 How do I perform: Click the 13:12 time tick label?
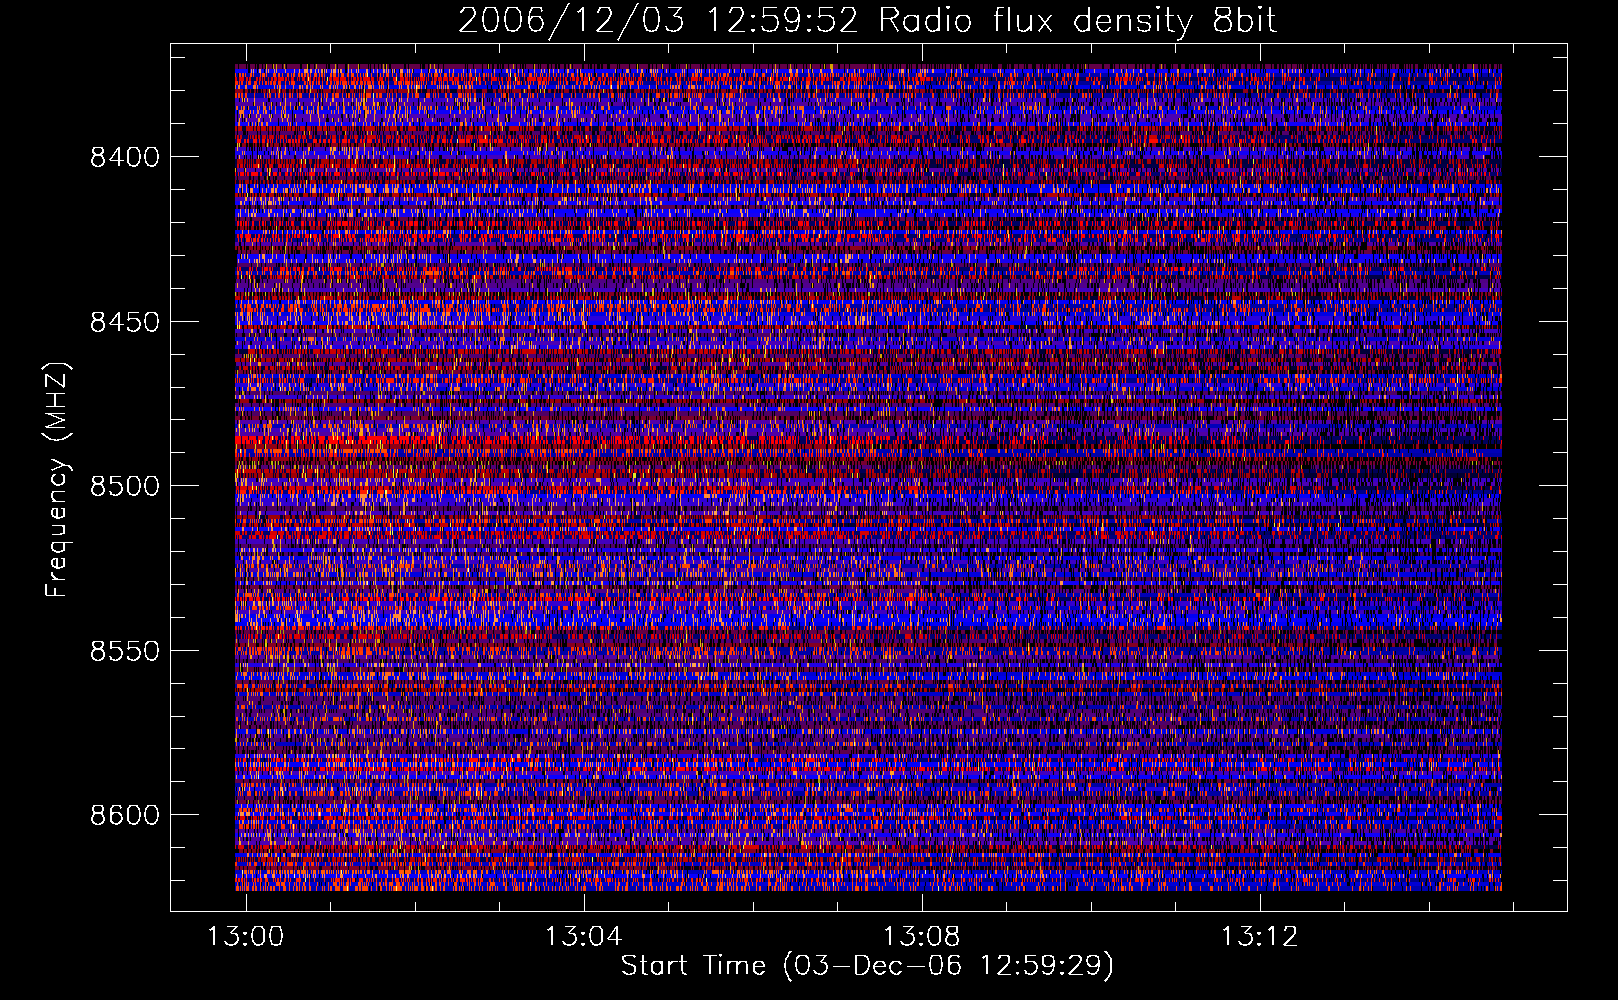(1259, 936)
